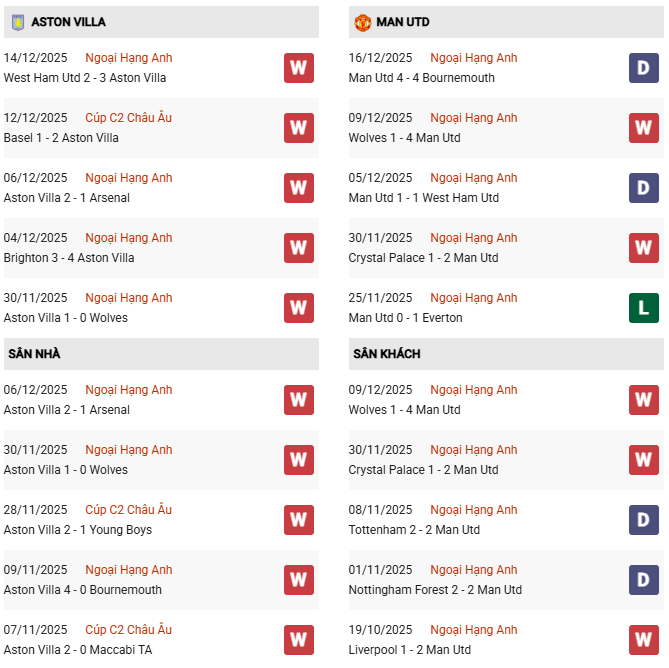
Task: Click the MAN UTD team header
Action: (403, 22)
